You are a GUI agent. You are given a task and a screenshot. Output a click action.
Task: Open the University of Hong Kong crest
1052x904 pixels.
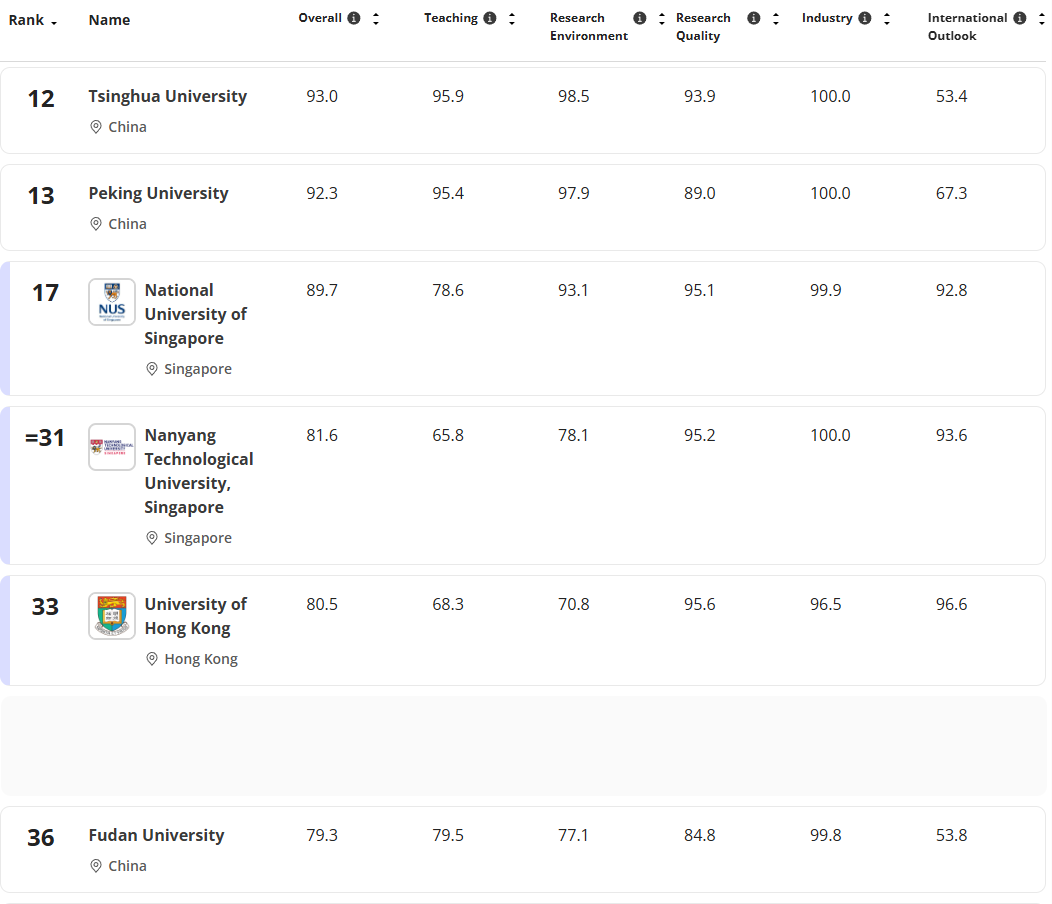pyautogui.click(x=112, y=616)
